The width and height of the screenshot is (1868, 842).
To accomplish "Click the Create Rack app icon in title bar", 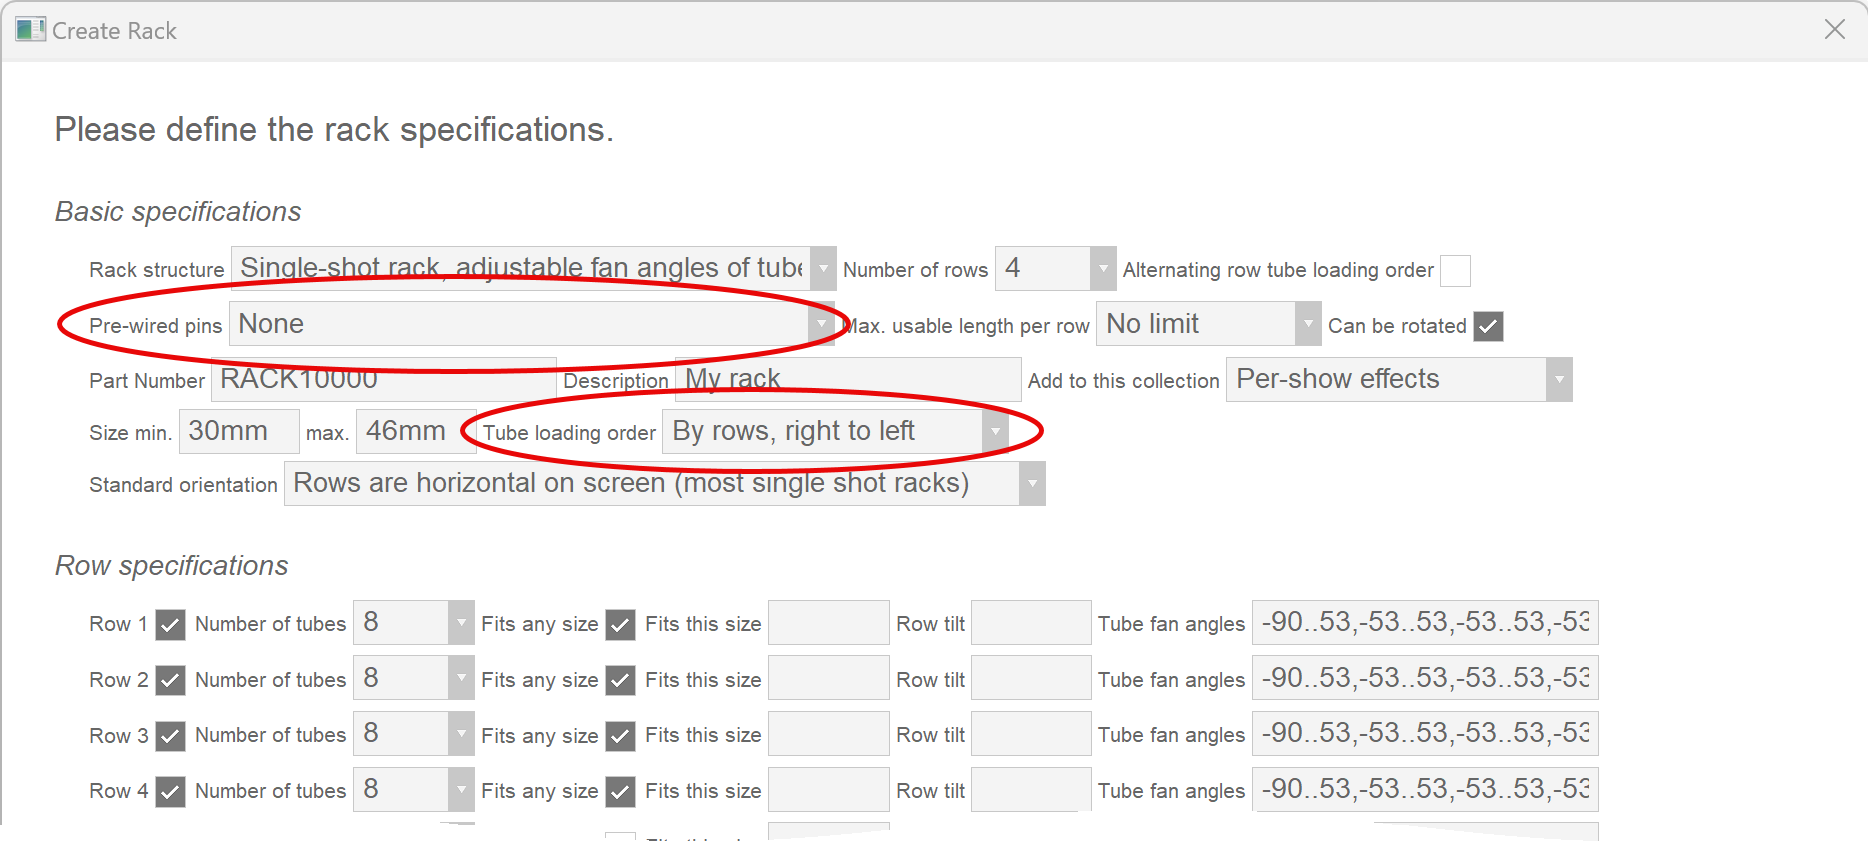I will tap(30, 30).
